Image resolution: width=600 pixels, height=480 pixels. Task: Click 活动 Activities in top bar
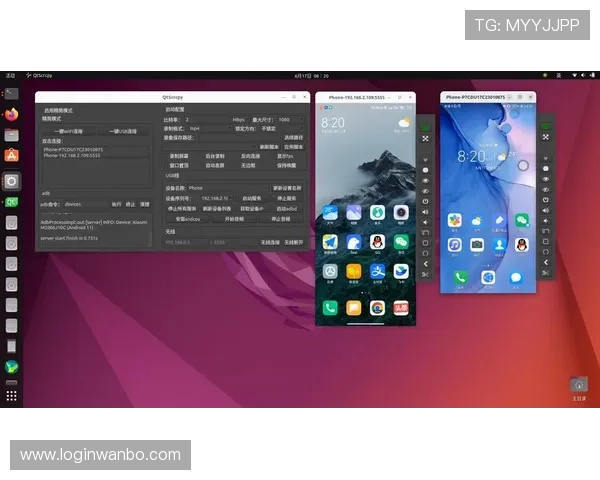coord(10,76)
